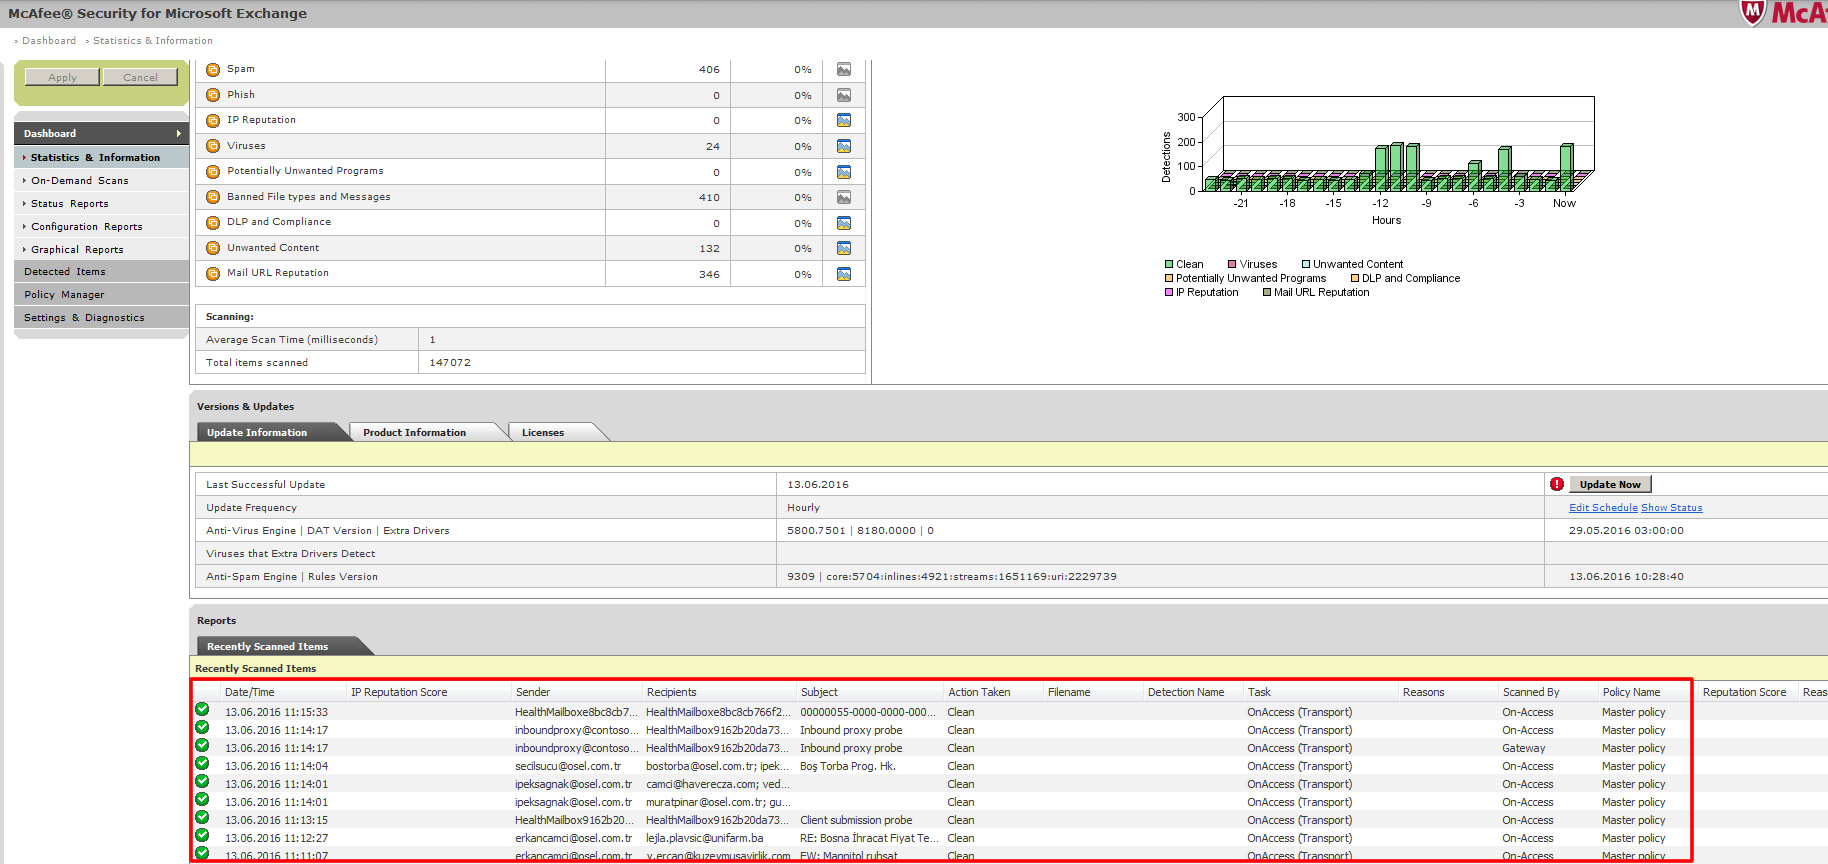This screenshot has height=864, width=1828.
Task: Sort by Sender column header
Action: (533, 692)
